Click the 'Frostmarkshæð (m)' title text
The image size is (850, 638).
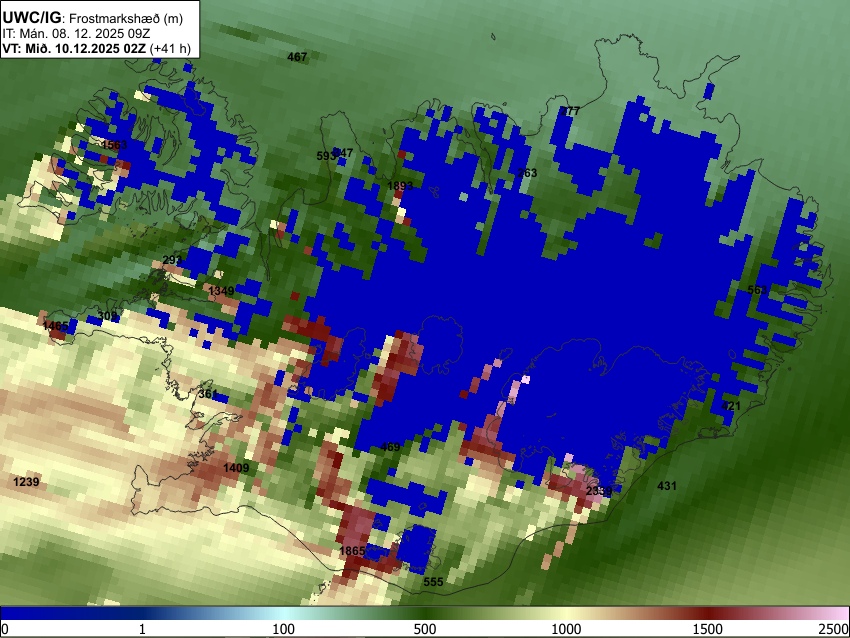(126, 18)
